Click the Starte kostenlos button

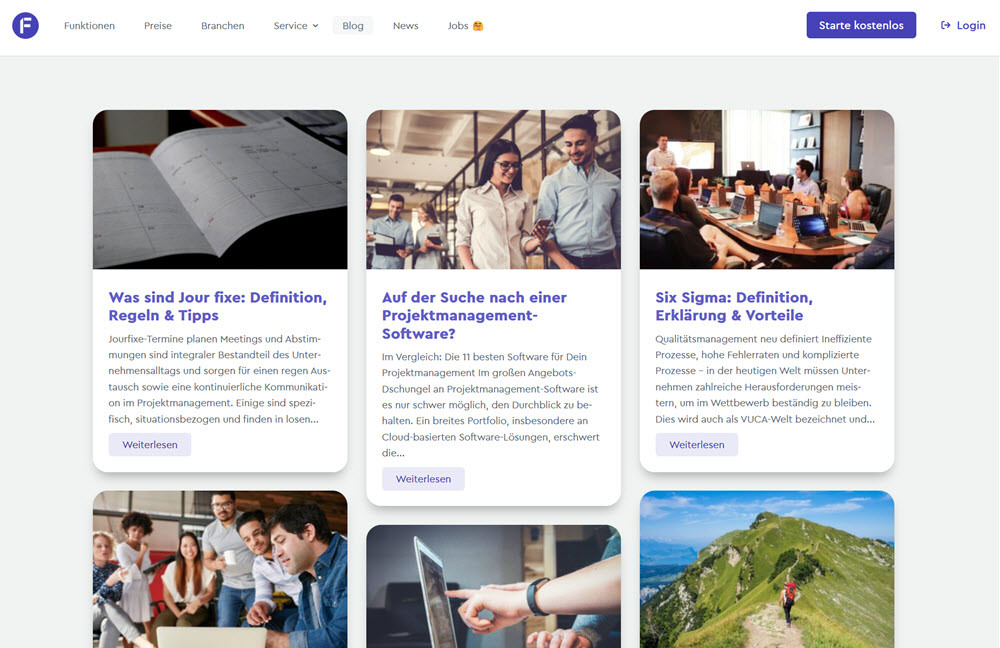[x=861, y=24]
